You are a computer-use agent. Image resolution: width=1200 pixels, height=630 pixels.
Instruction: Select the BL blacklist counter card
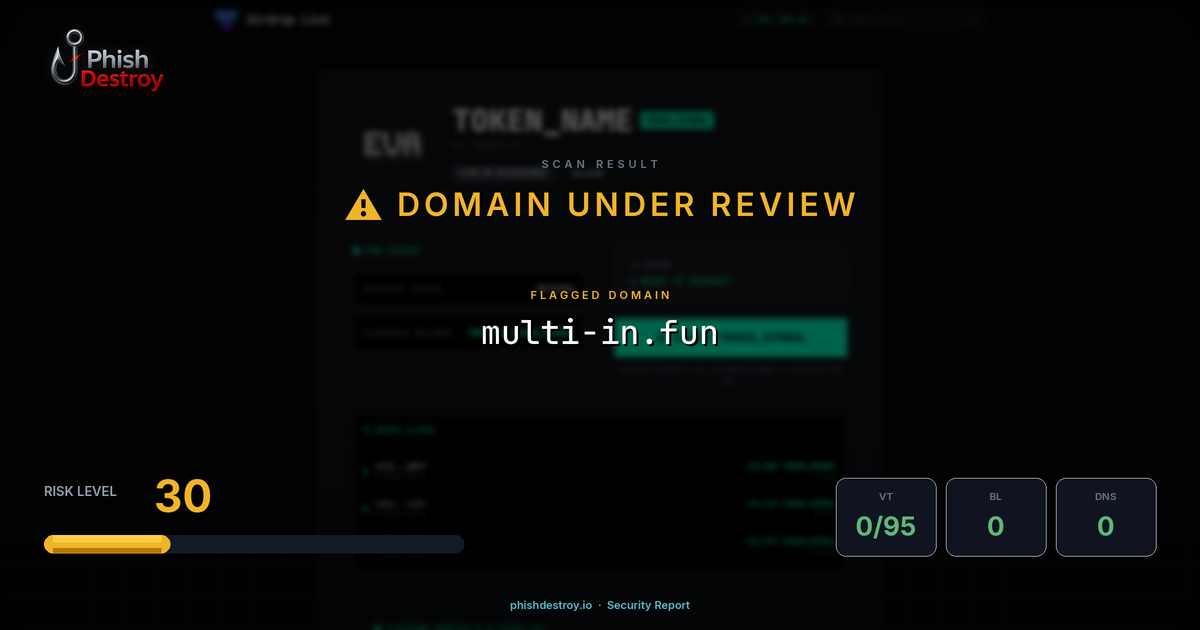click(996, 517)
